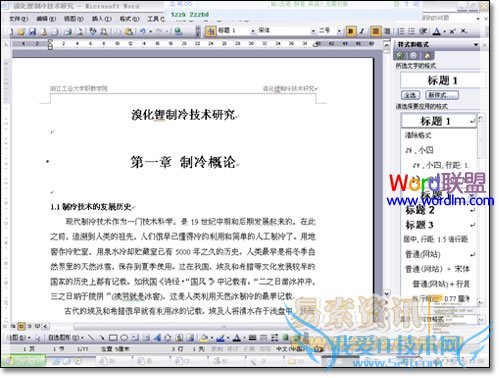Close the Styles and Formatting task pane
The image size is (500, 378).
(485, 45)
